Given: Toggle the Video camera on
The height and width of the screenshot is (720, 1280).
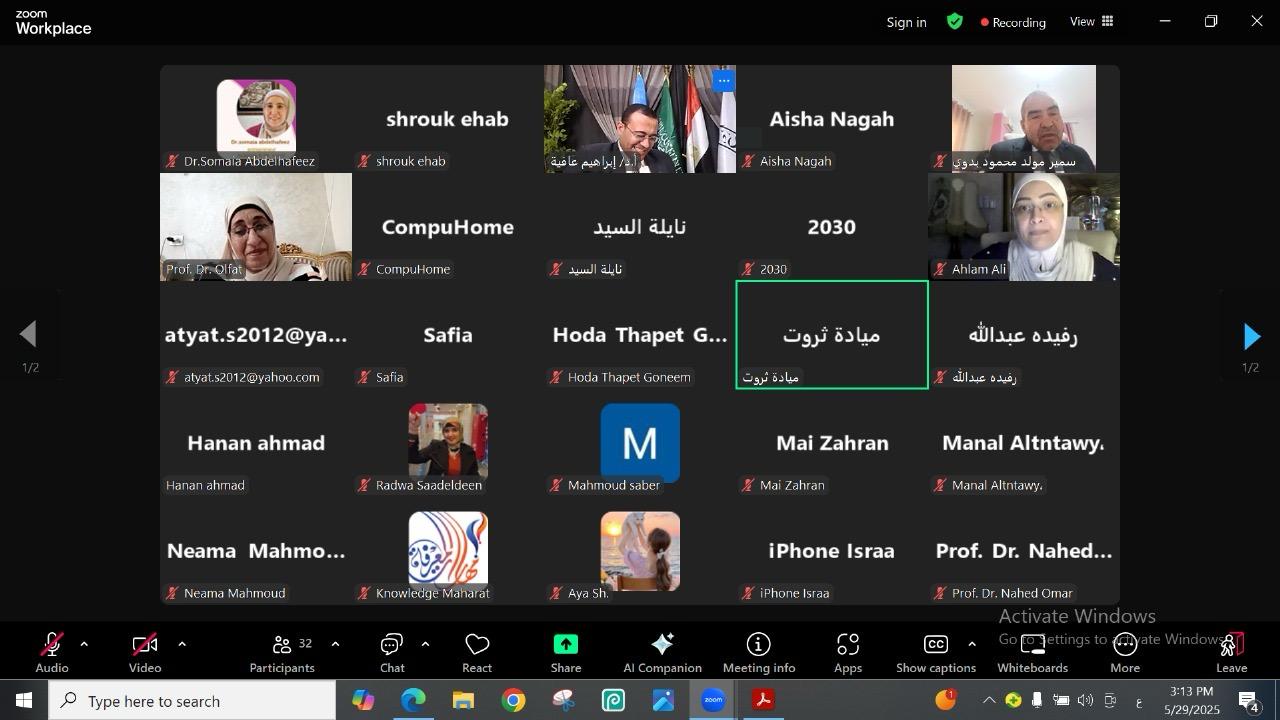Looking at the screenshot, I should 145,652.
